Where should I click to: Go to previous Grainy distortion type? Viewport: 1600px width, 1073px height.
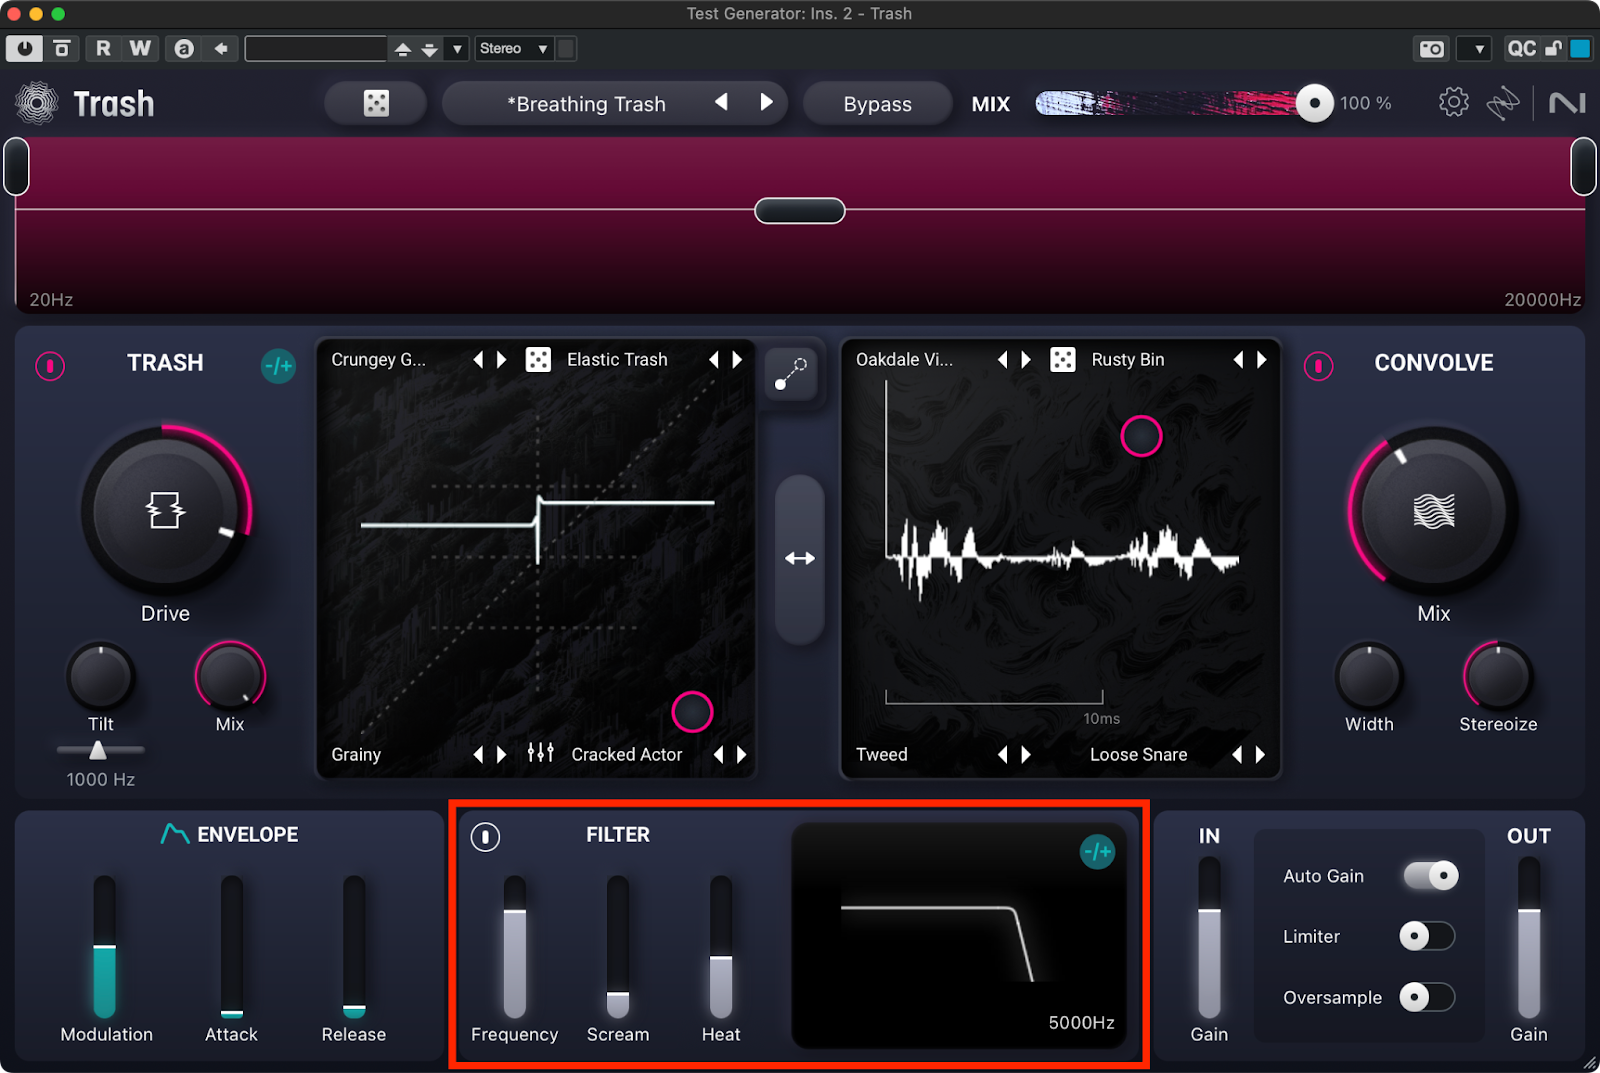(478, 754)
